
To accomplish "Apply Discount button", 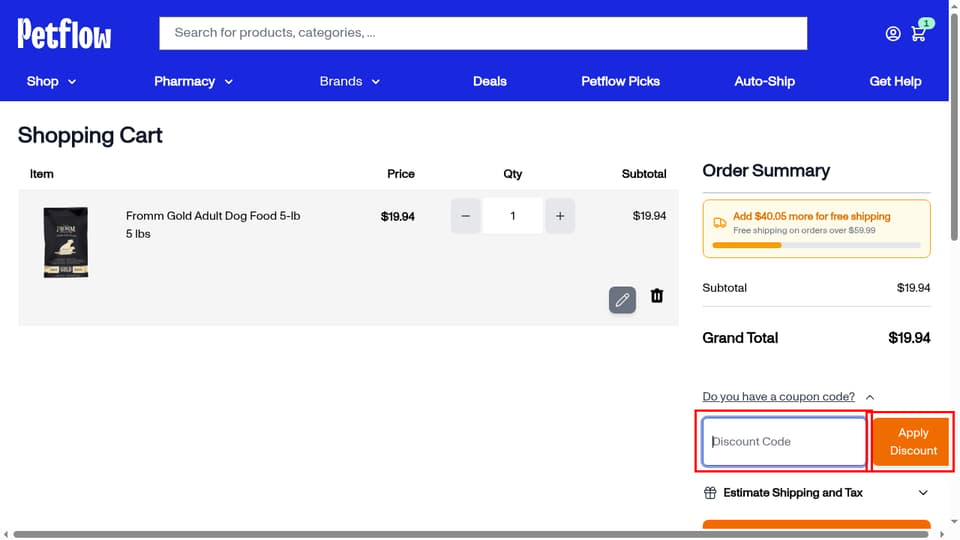I will click(912, 441).
